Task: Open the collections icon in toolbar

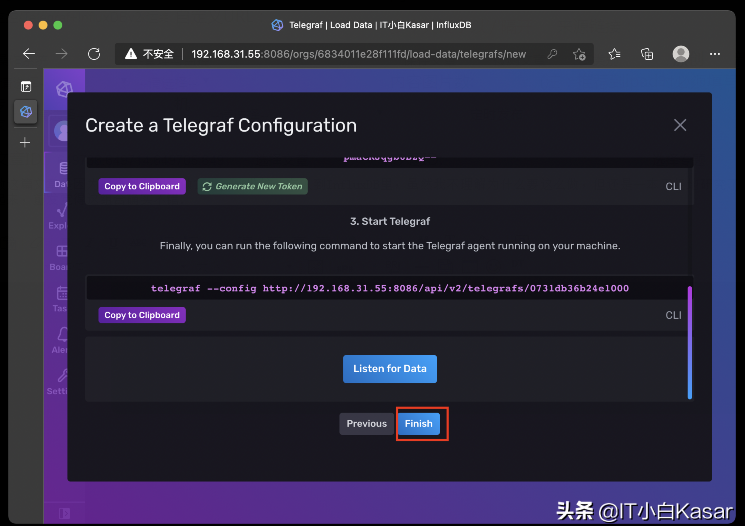Action: (647, 54)
